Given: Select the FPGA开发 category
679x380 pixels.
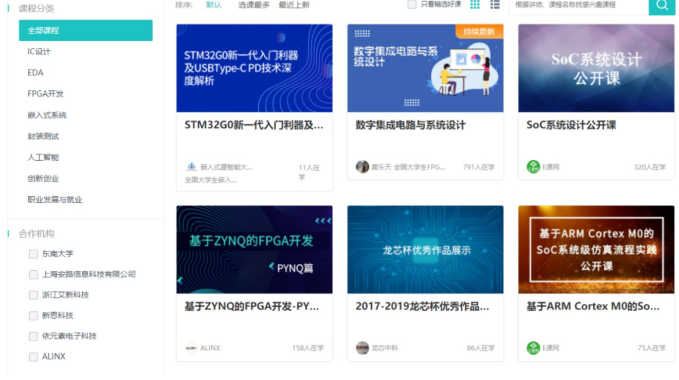Looking at the screenshot, I should (45, 94).
